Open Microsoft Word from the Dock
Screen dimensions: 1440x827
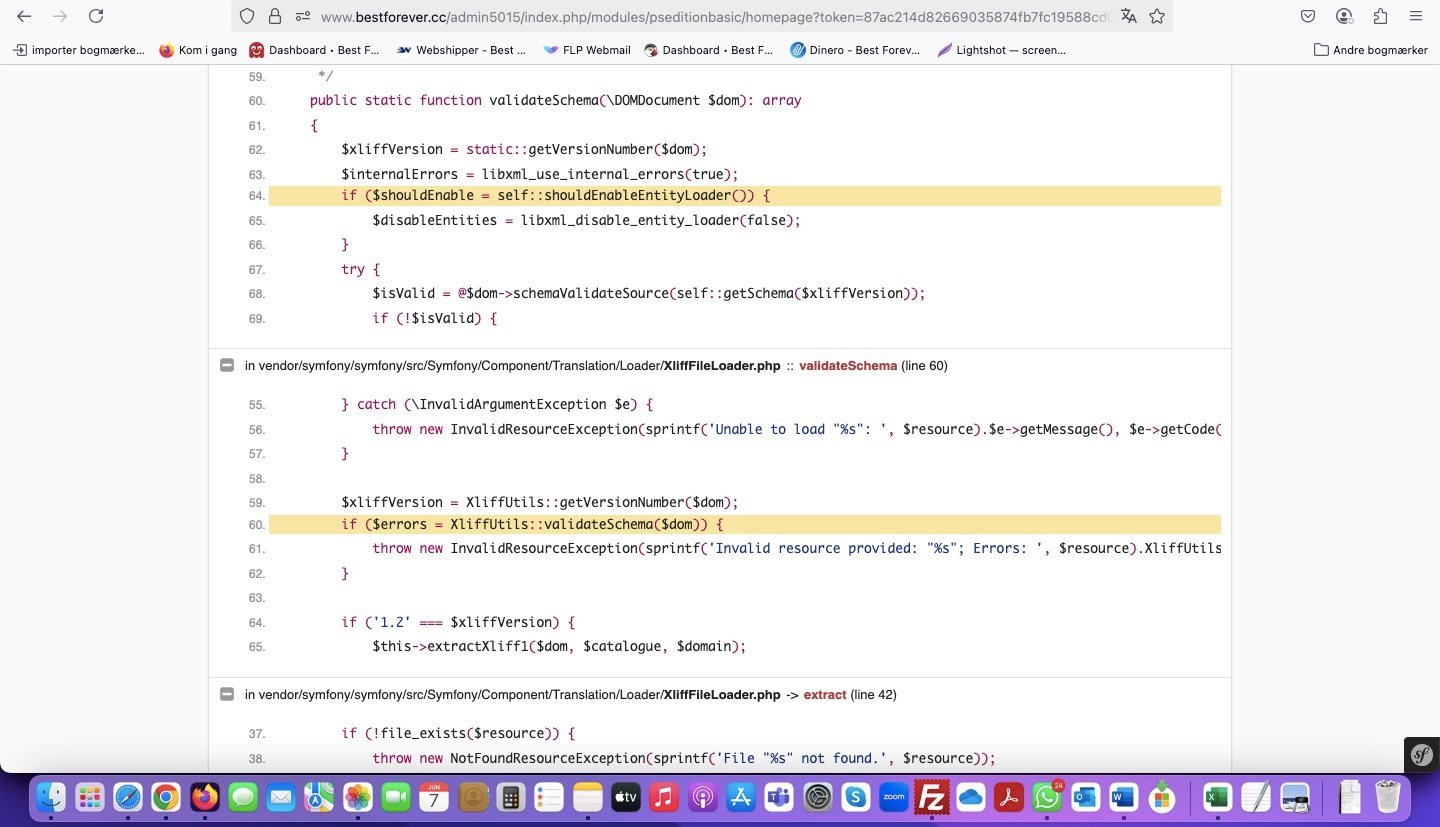coord(1124,797)
